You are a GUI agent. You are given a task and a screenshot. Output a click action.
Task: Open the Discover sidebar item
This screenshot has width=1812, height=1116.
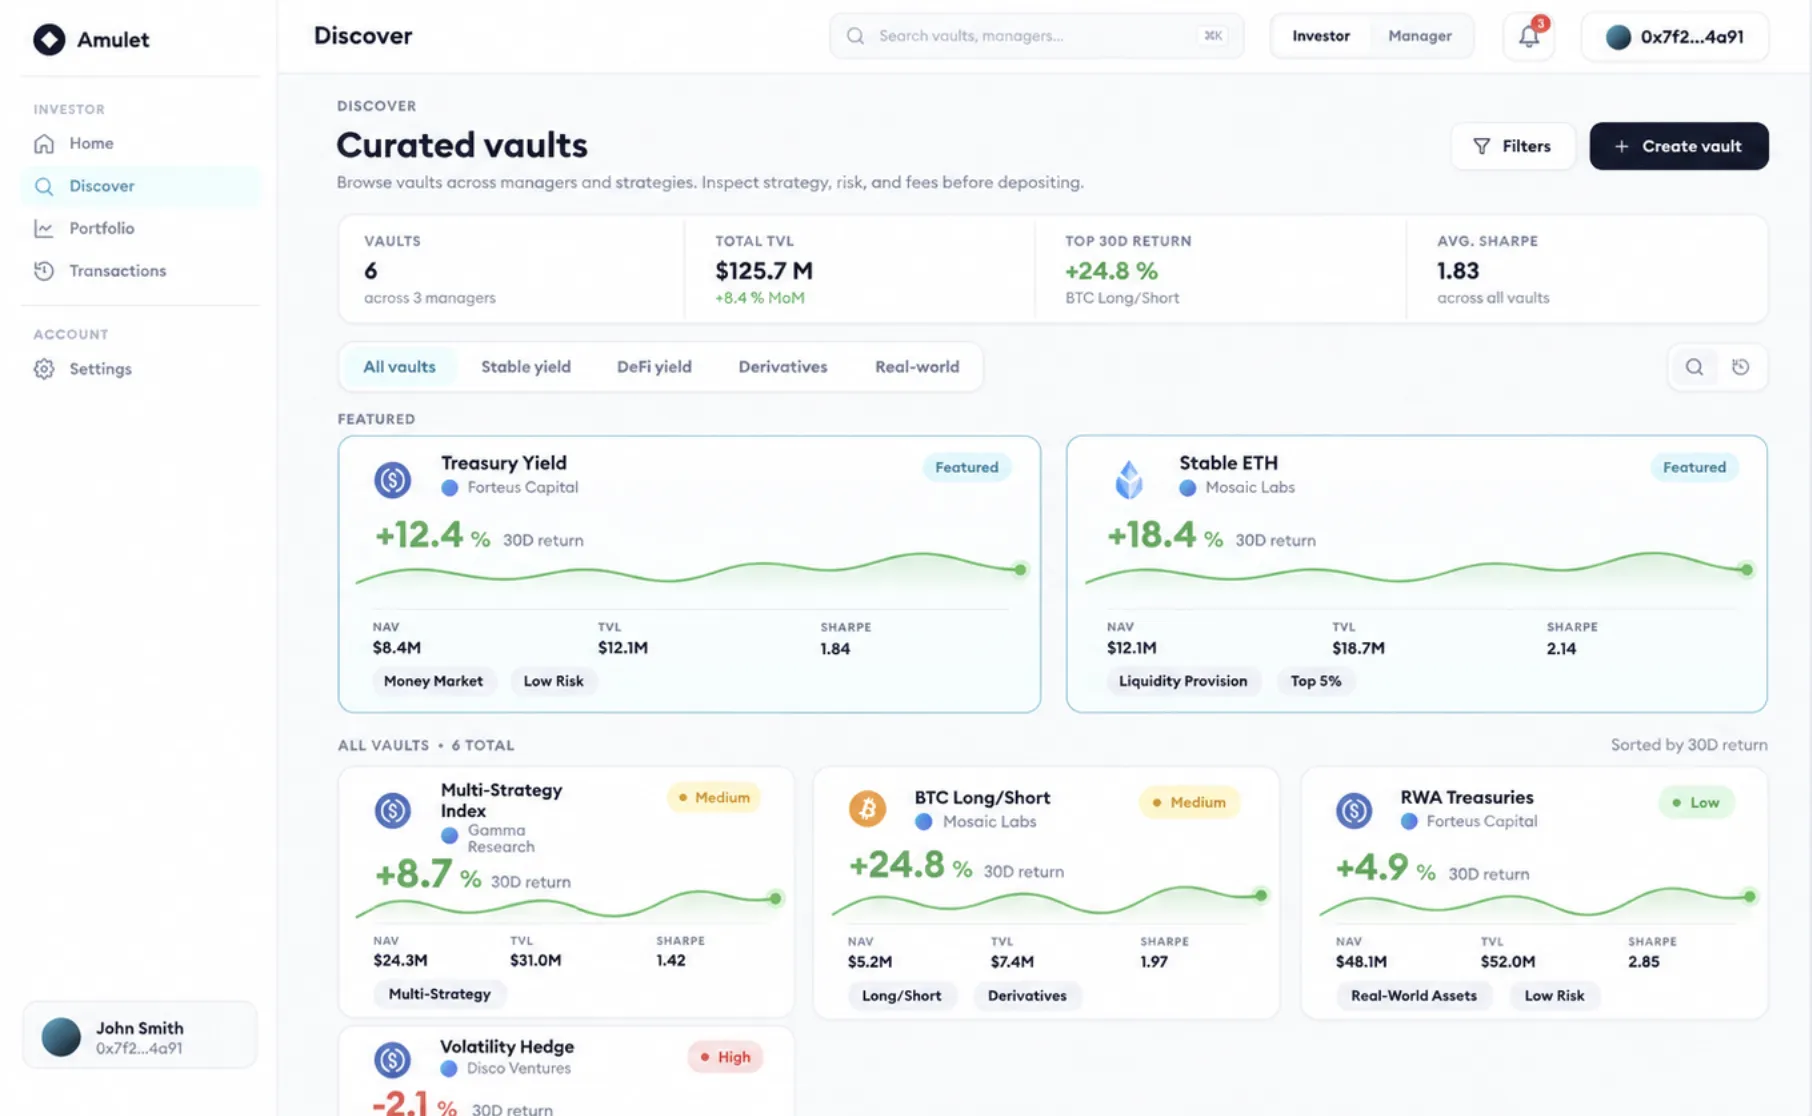click(x=140, y=186)
